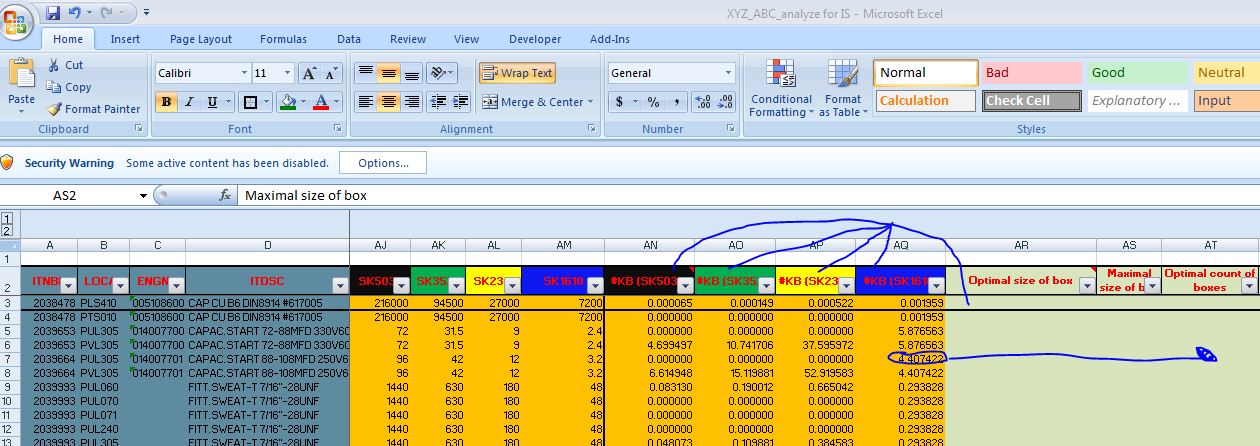Switch to the Data tab
This screenshot has height=446, width=1260.
coord(349,39)
